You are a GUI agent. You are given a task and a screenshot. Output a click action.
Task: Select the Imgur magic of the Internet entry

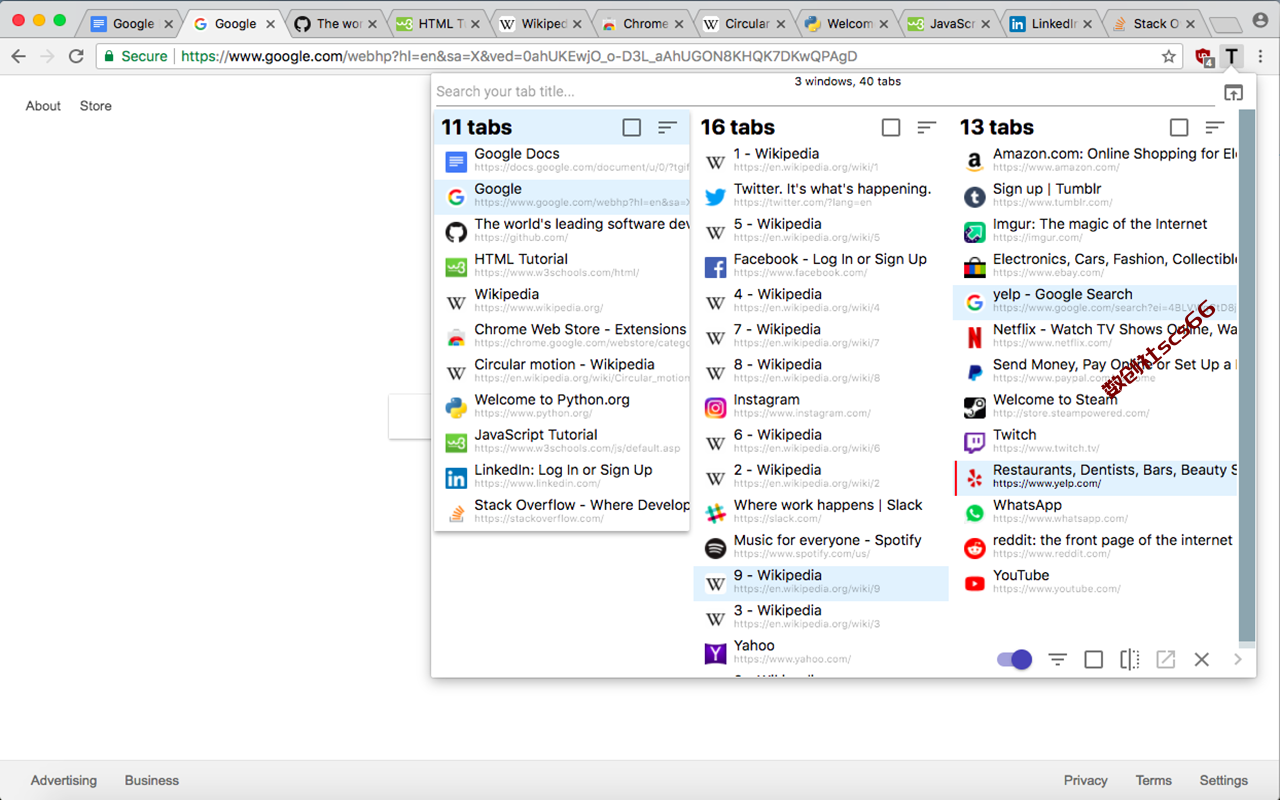point(1095,232)
